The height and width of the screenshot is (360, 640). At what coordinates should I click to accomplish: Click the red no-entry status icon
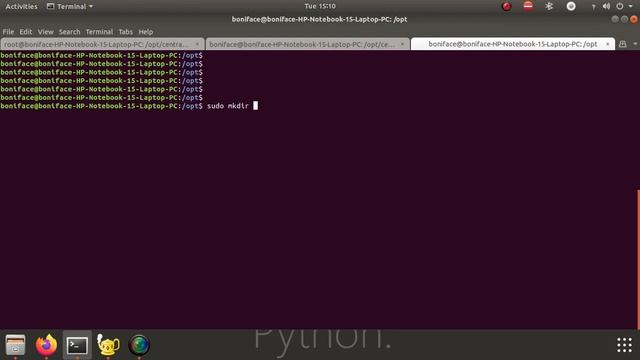[x=528, y=6]
